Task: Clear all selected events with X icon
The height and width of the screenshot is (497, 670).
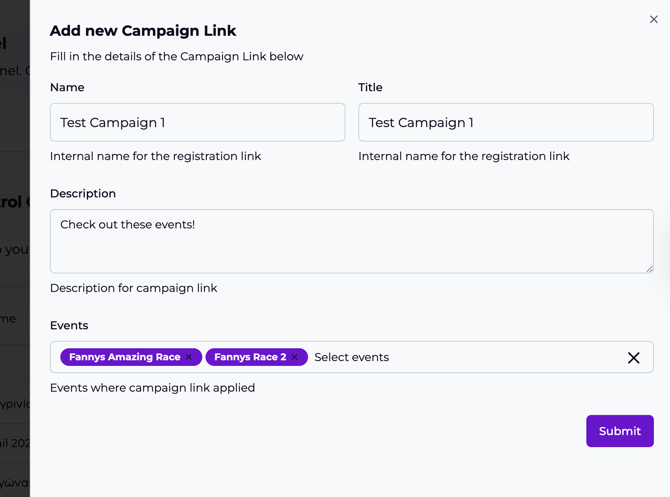Action: [x=633, y=357]
